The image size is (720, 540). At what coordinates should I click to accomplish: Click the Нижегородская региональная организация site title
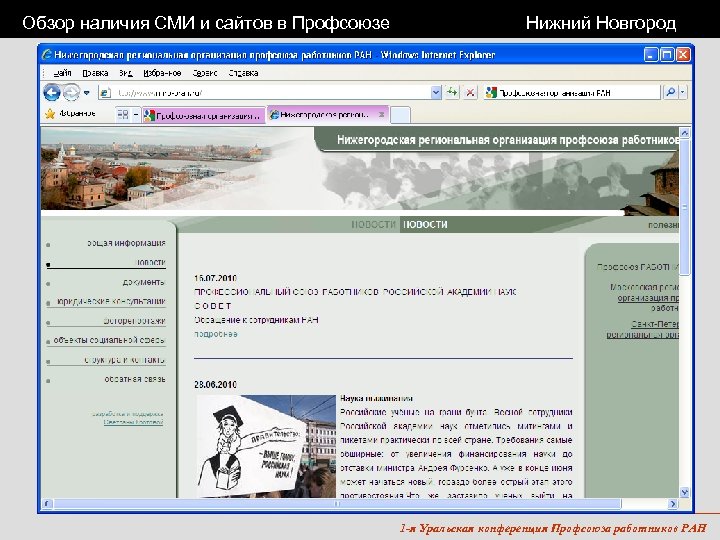click(507, 140)
